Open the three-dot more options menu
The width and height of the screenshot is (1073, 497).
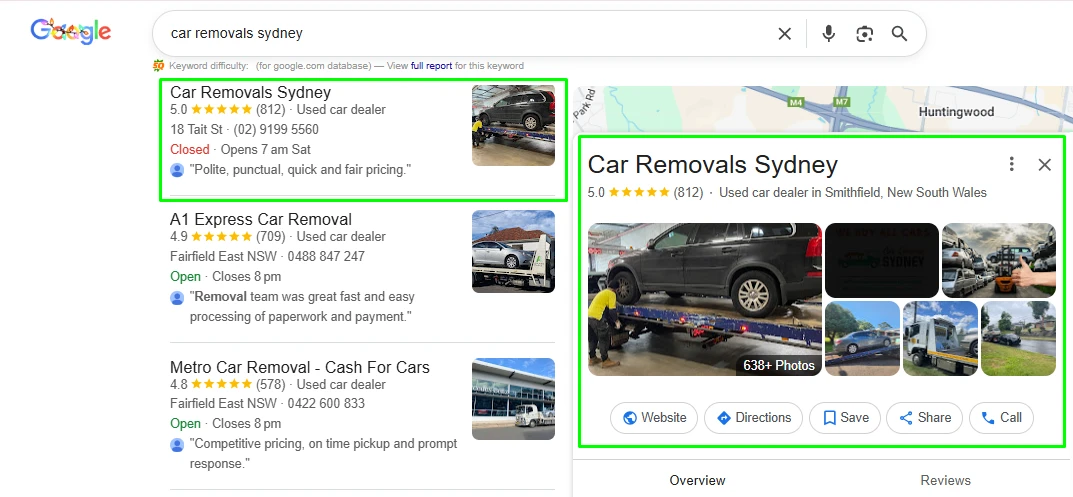(x=1012, y=164)
